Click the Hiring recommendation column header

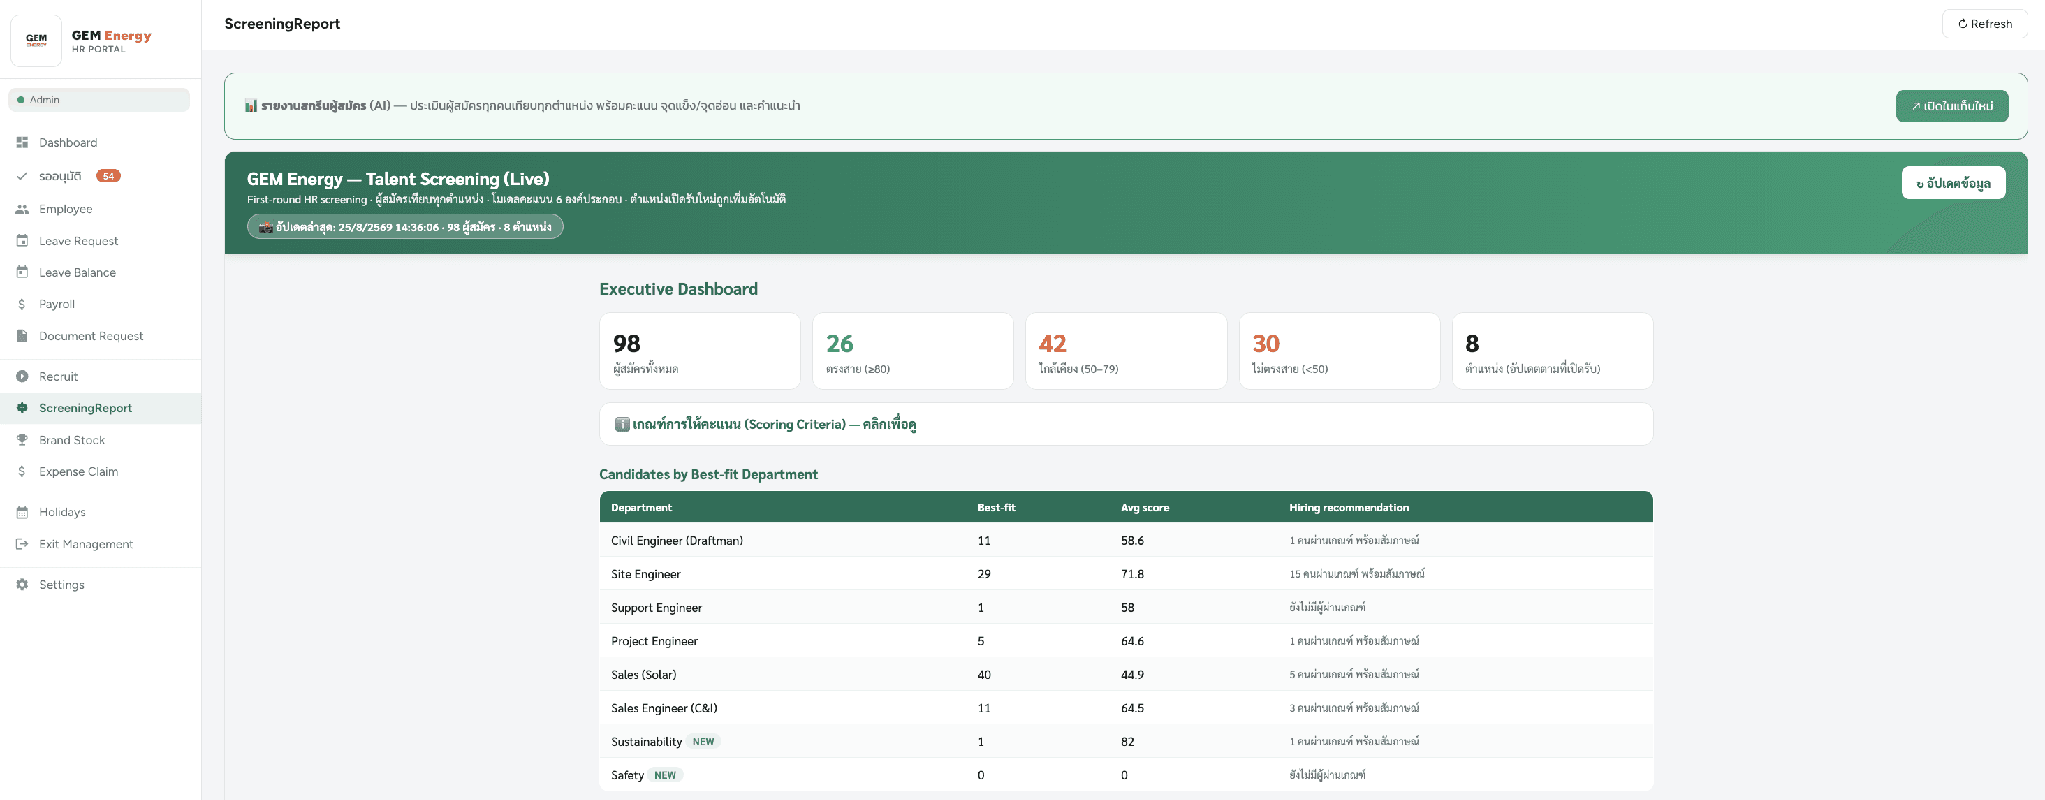(x=1349, y=508)
